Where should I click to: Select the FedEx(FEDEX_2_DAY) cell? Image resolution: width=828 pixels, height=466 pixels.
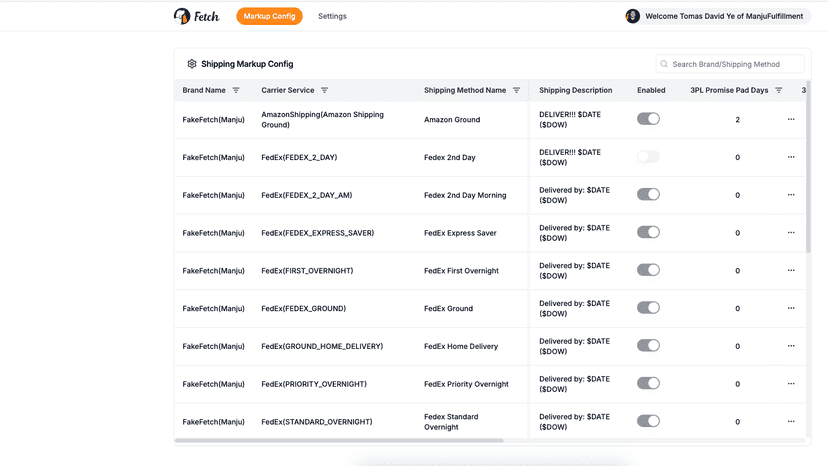coord(299,157)
